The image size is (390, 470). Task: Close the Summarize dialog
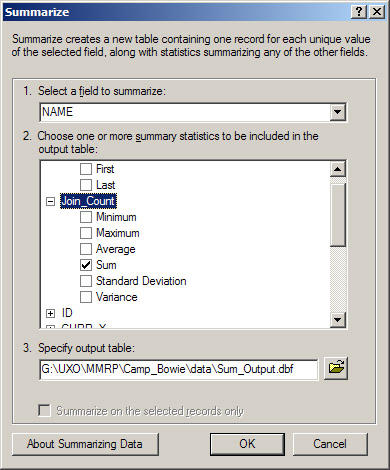coord(377,12)
